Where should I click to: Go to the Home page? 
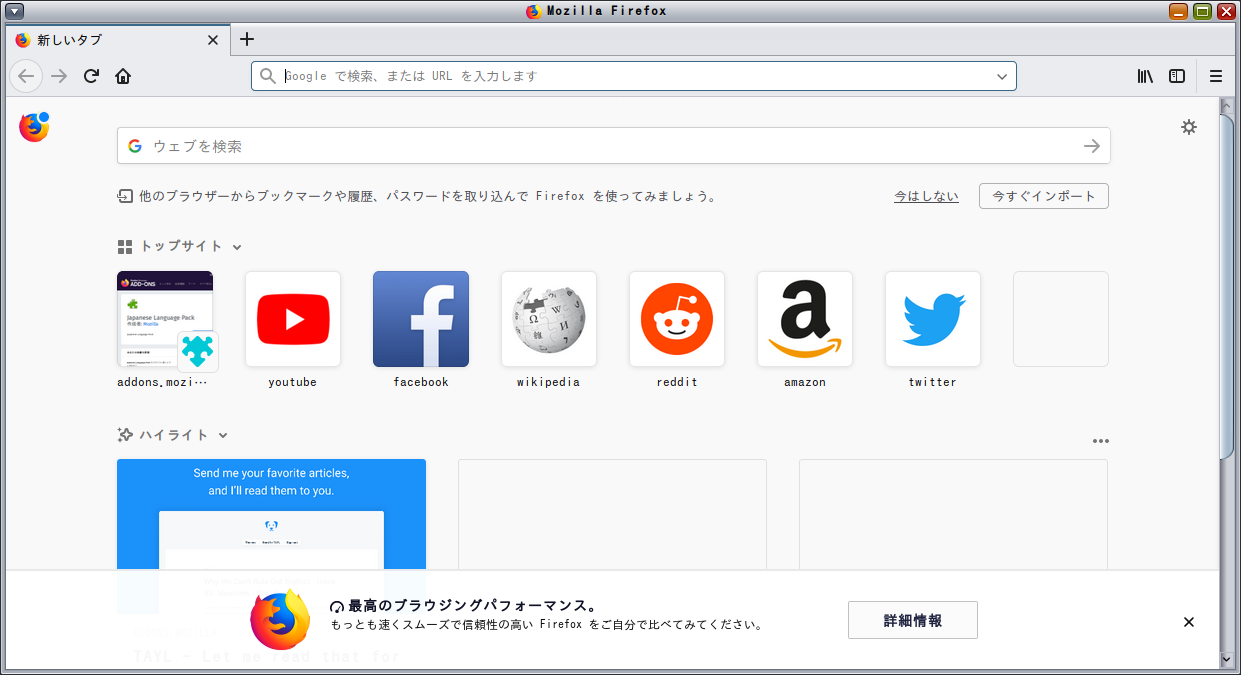[x=123, y=76]
